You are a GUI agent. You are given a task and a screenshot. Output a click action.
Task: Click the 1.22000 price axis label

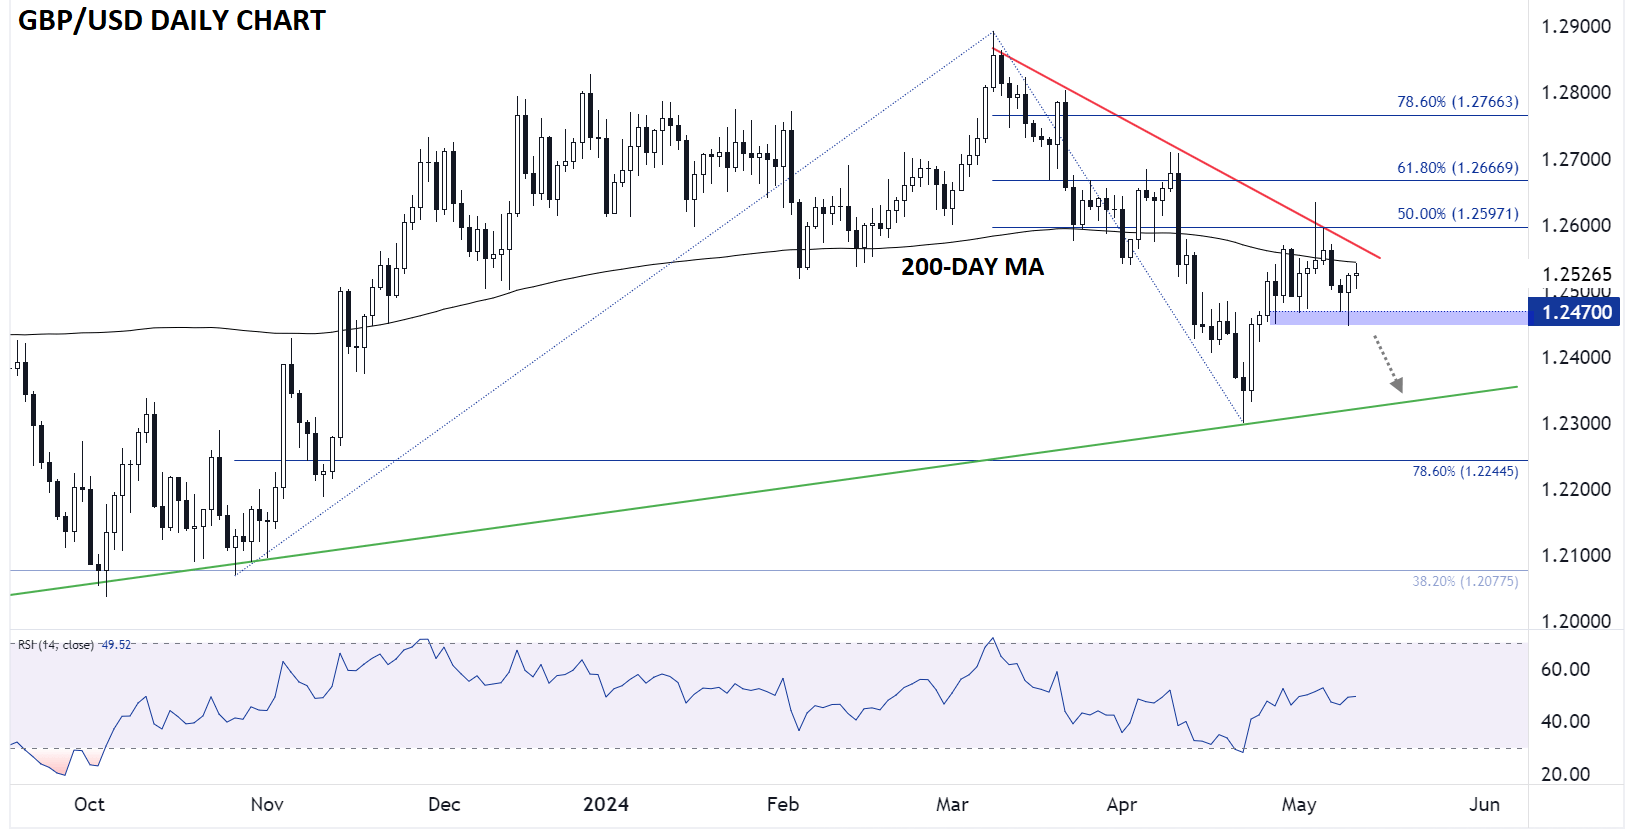coord(1576,489)
